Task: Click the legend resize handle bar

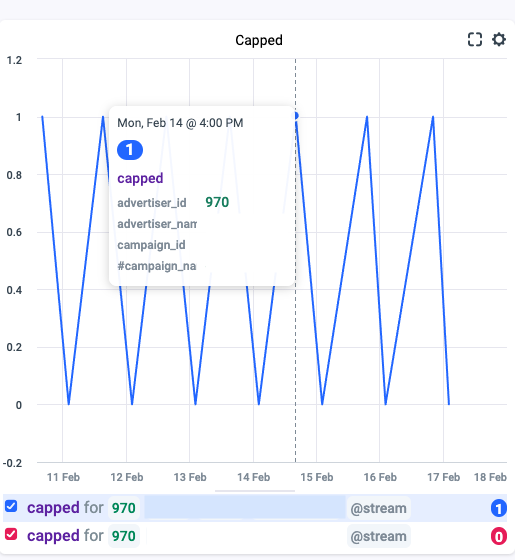Action: click(x=255, y=491)
